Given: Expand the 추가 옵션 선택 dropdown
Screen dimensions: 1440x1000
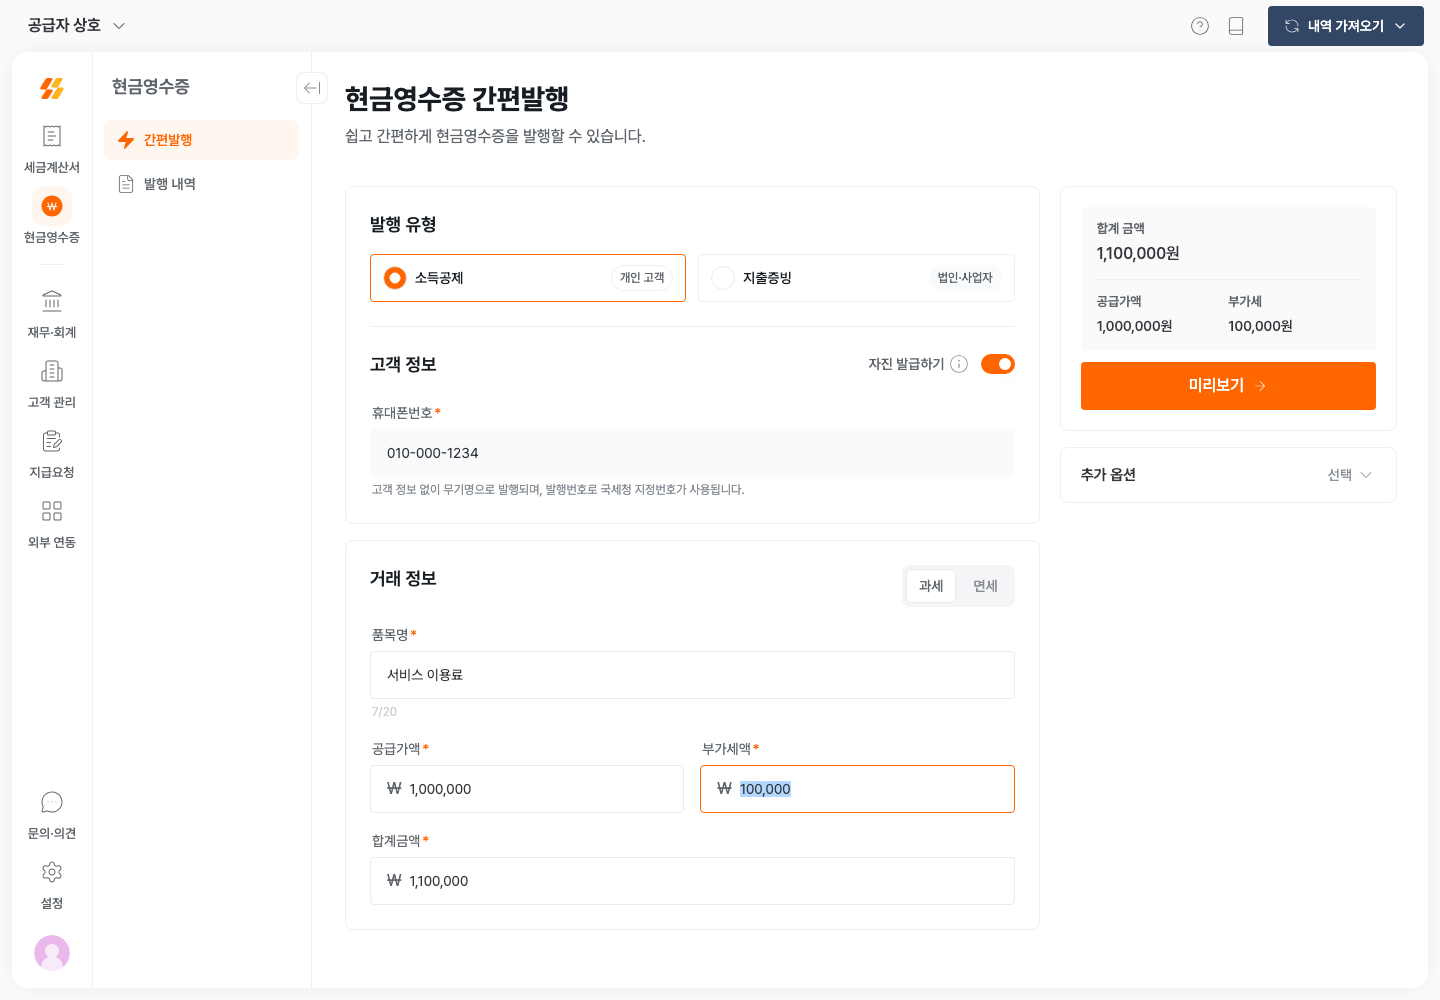Looking at the screenshot, I should (1349, 475).
